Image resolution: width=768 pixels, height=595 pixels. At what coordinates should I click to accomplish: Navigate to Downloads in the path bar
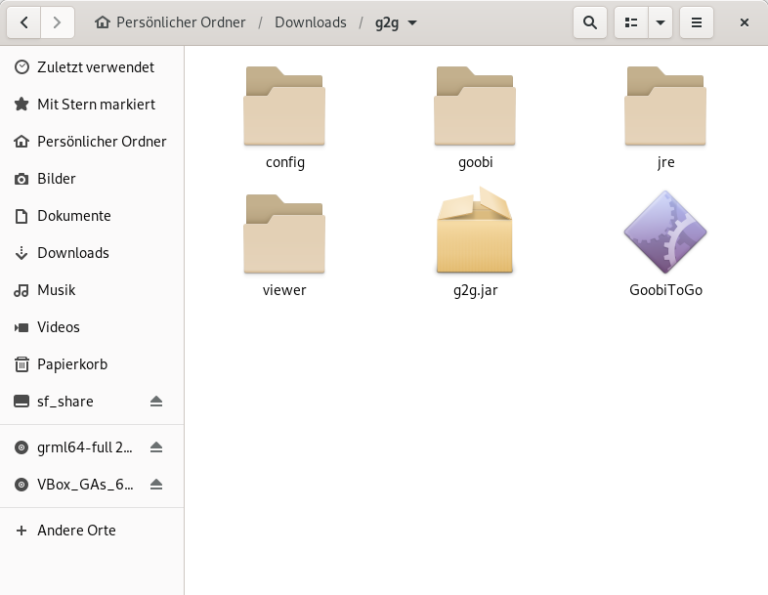tap(310, 22)
